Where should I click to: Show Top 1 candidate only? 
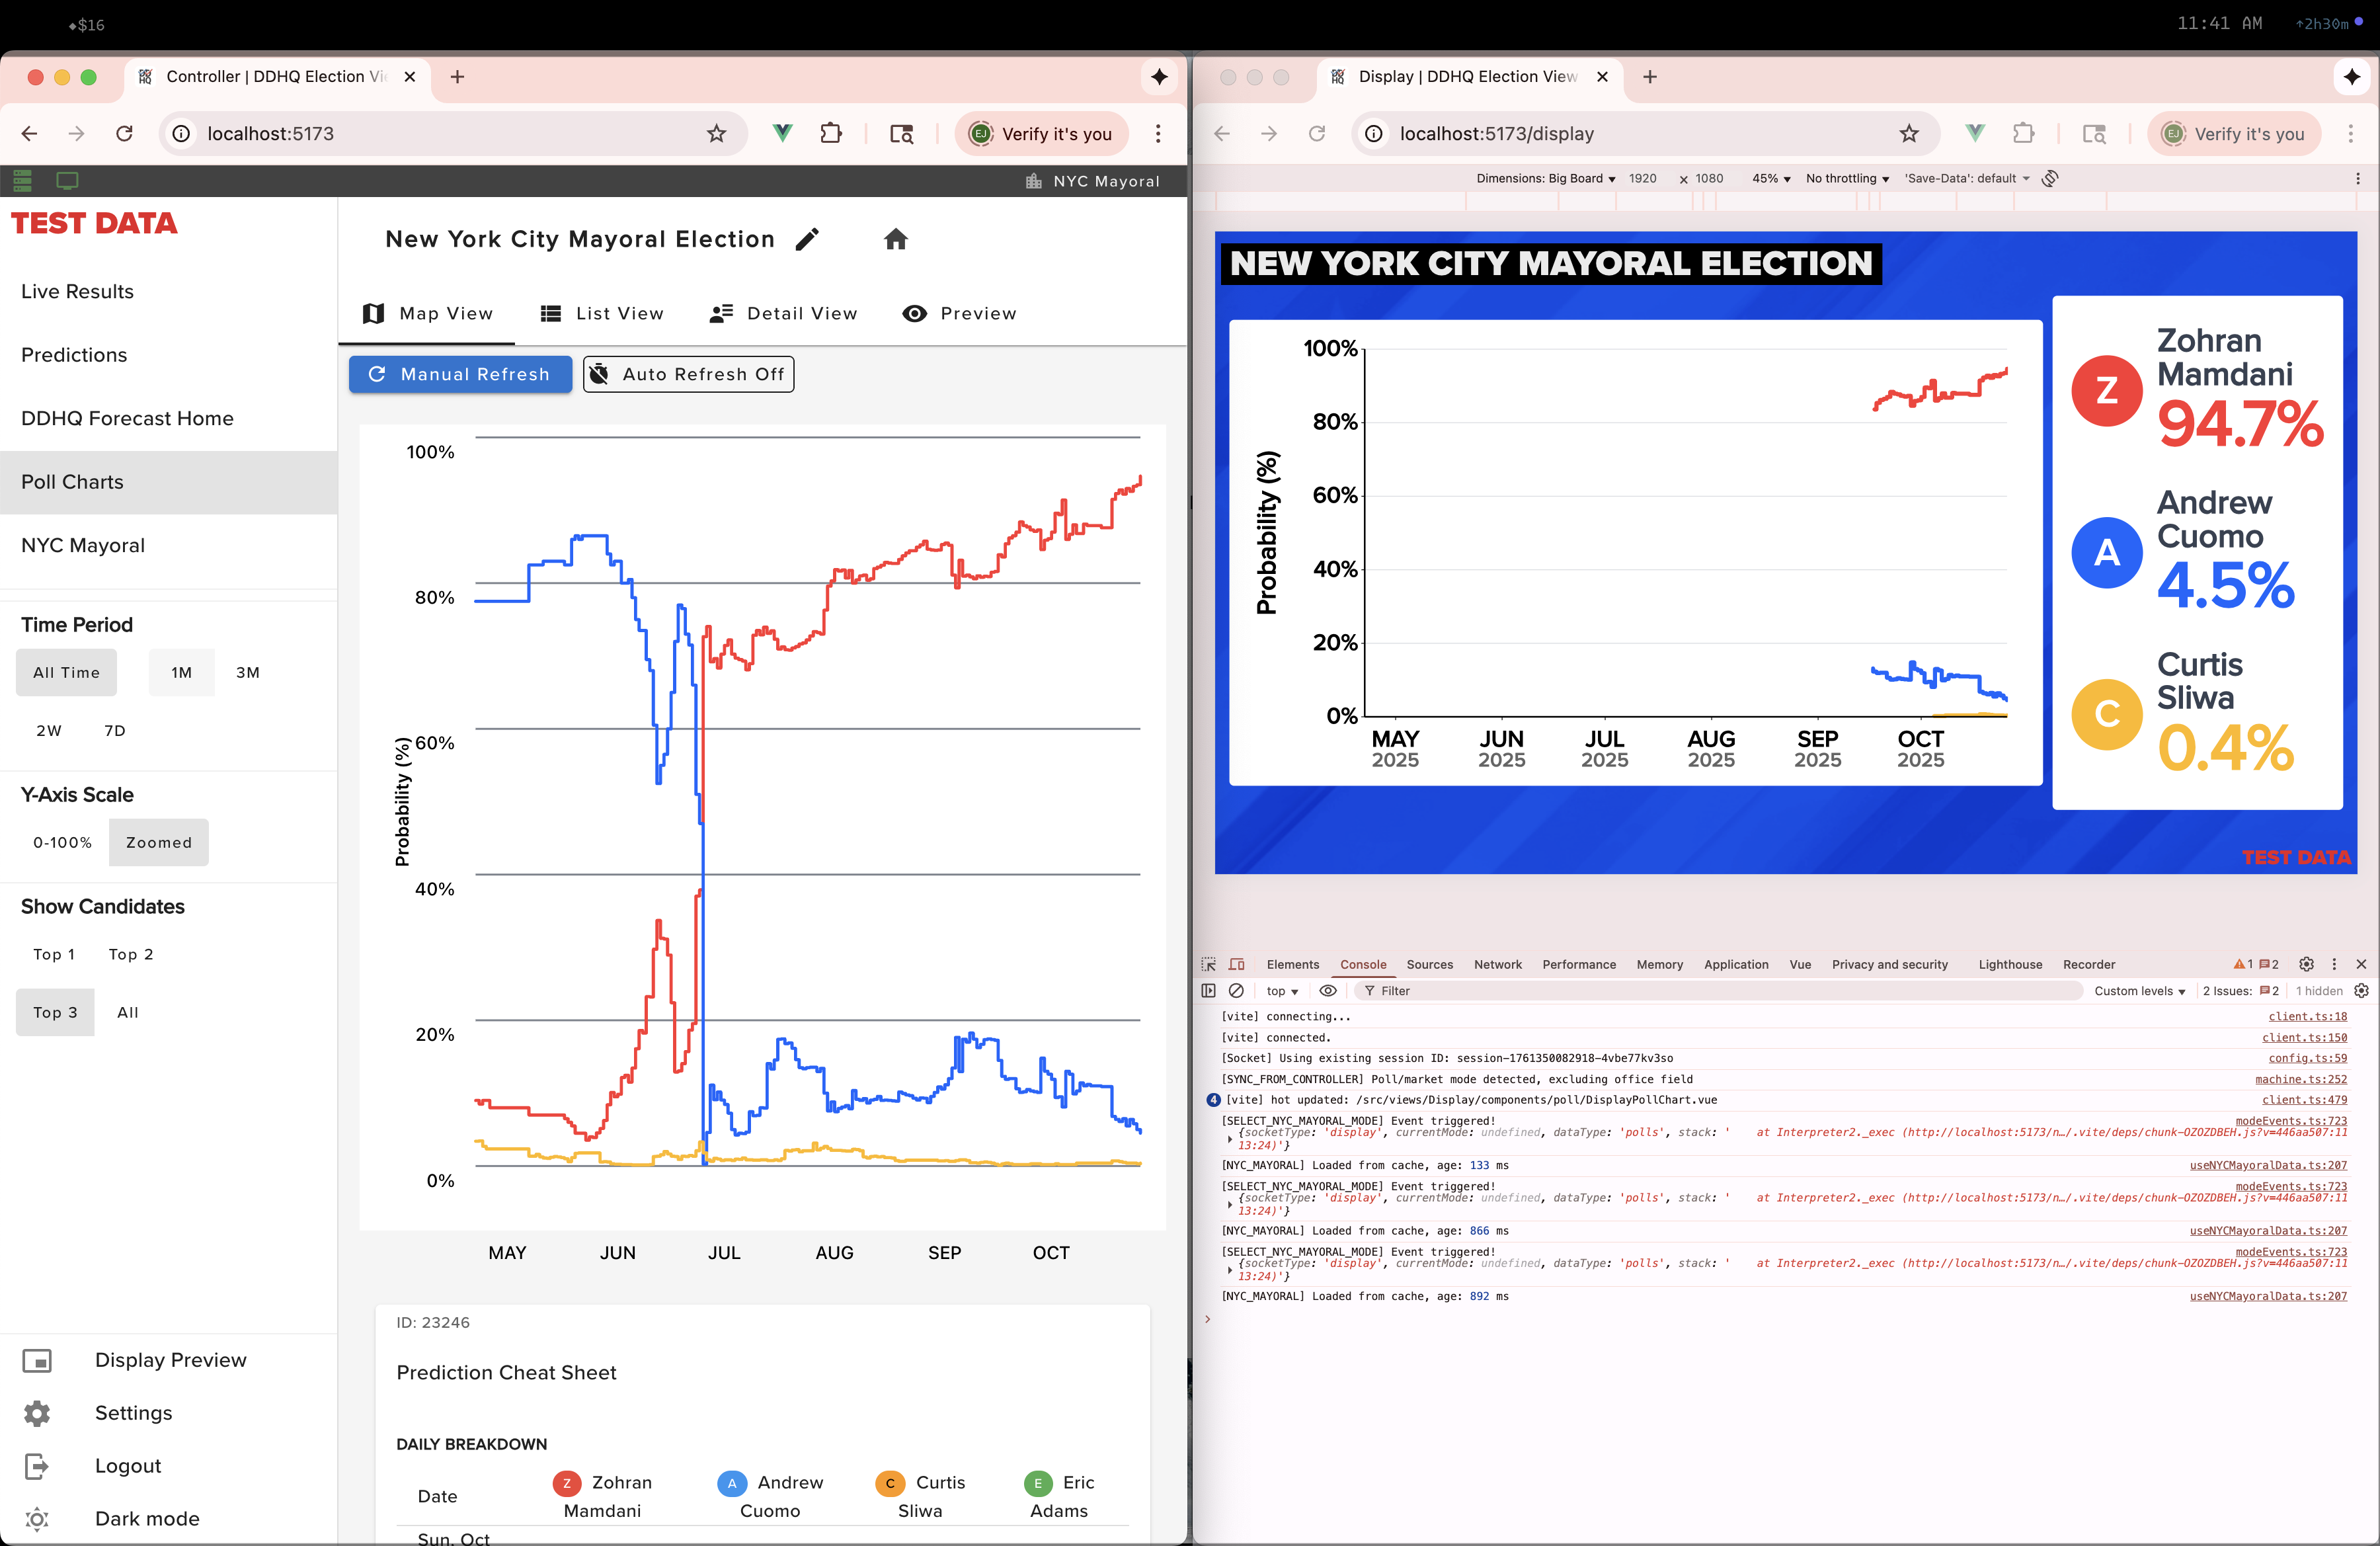(x=54, y=954)
